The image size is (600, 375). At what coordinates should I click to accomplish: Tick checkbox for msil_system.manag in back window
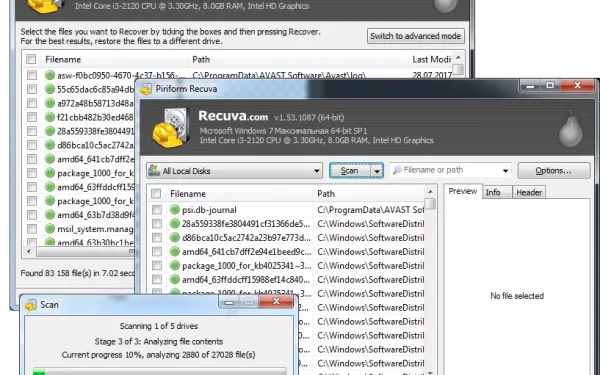[x=32, y=229]
